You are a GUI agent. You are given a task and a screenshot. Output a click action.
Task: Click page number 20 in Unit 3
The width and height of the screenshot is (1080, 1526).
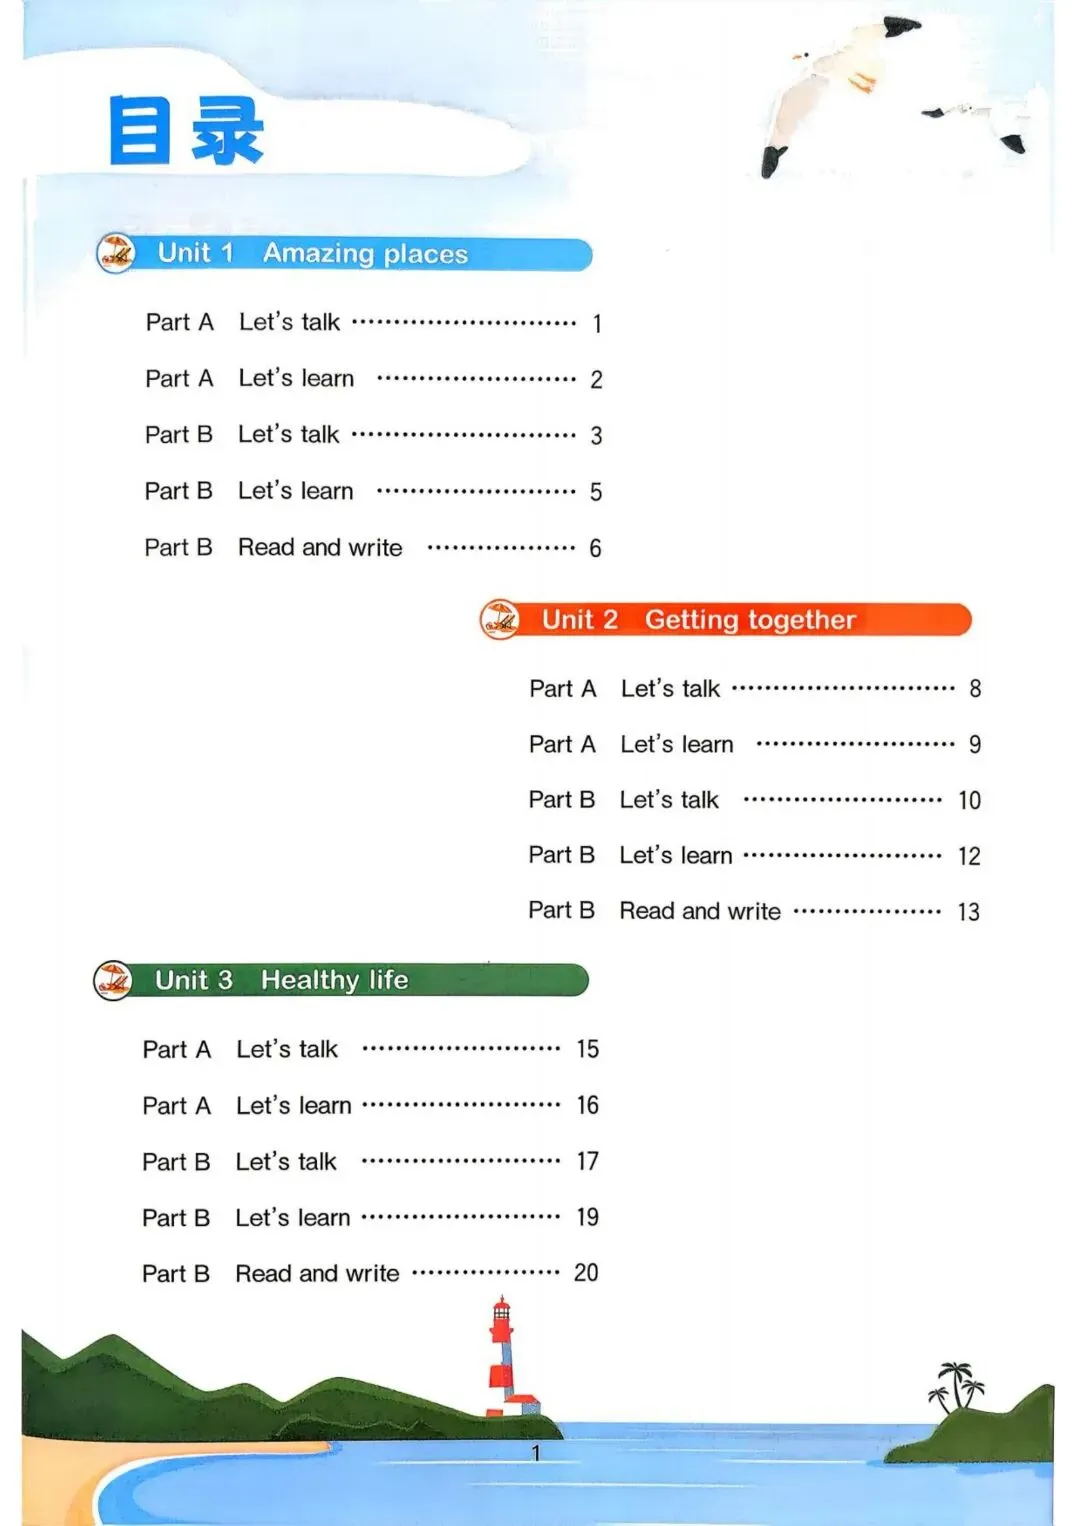(x=586, y=1273)
